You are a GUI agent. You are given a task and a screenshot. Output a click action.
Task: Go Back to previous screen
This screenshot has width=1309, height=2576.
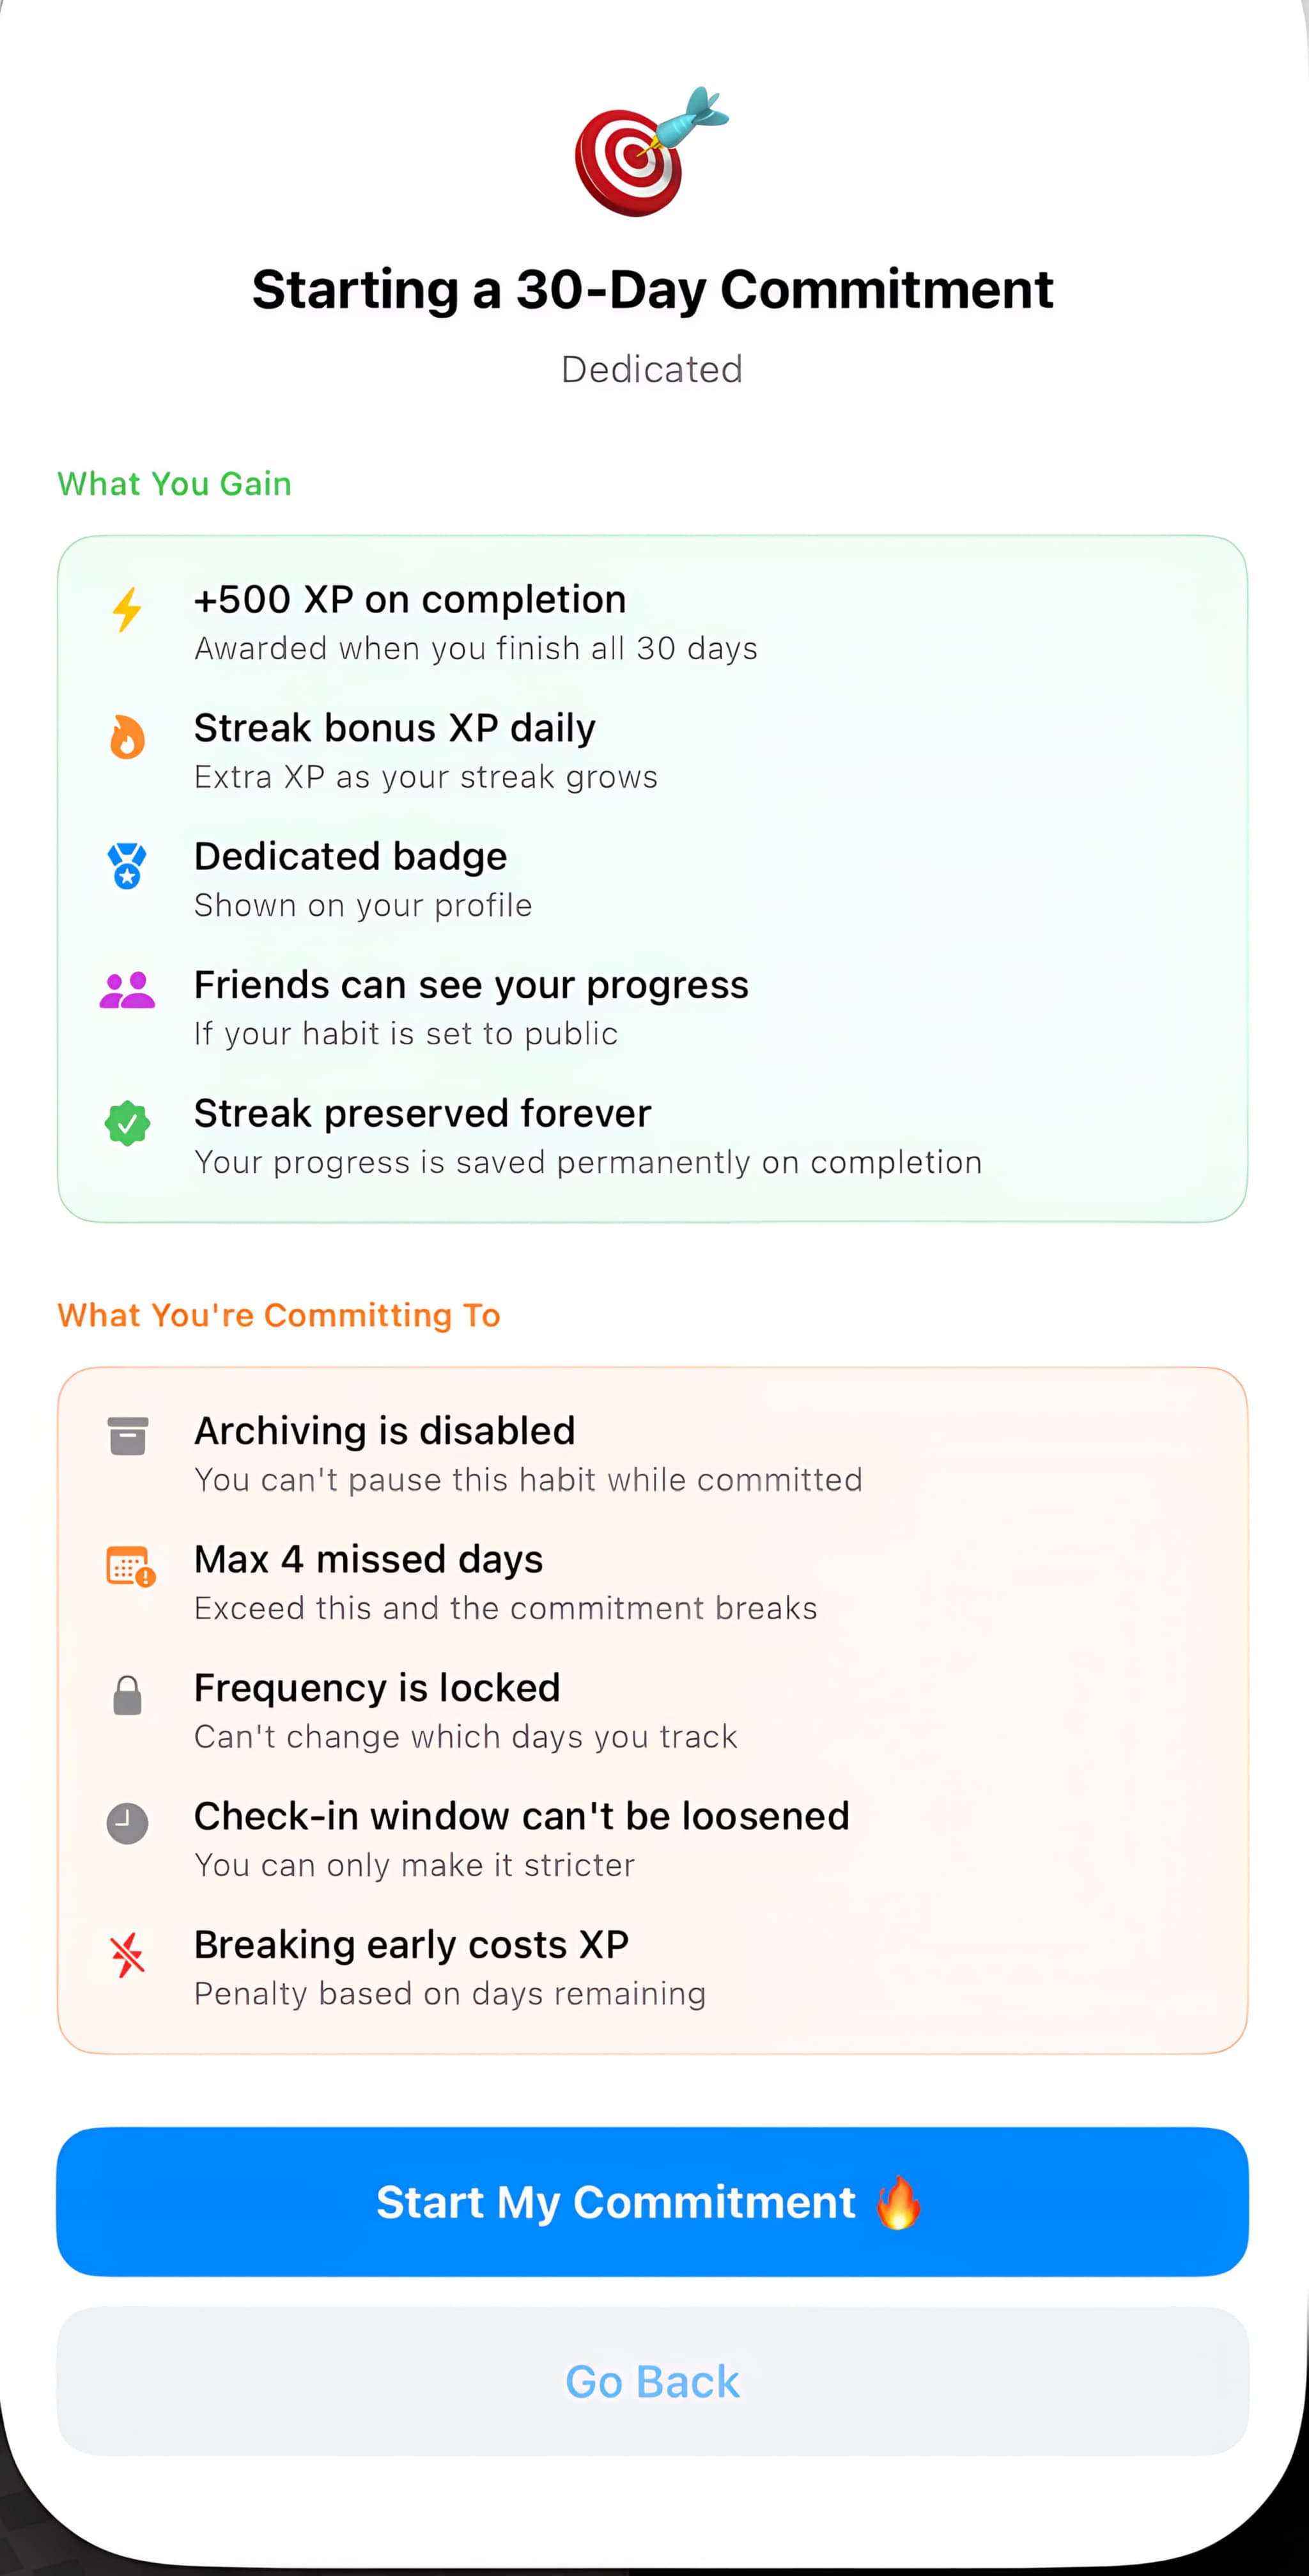(x=652, y=2381)
